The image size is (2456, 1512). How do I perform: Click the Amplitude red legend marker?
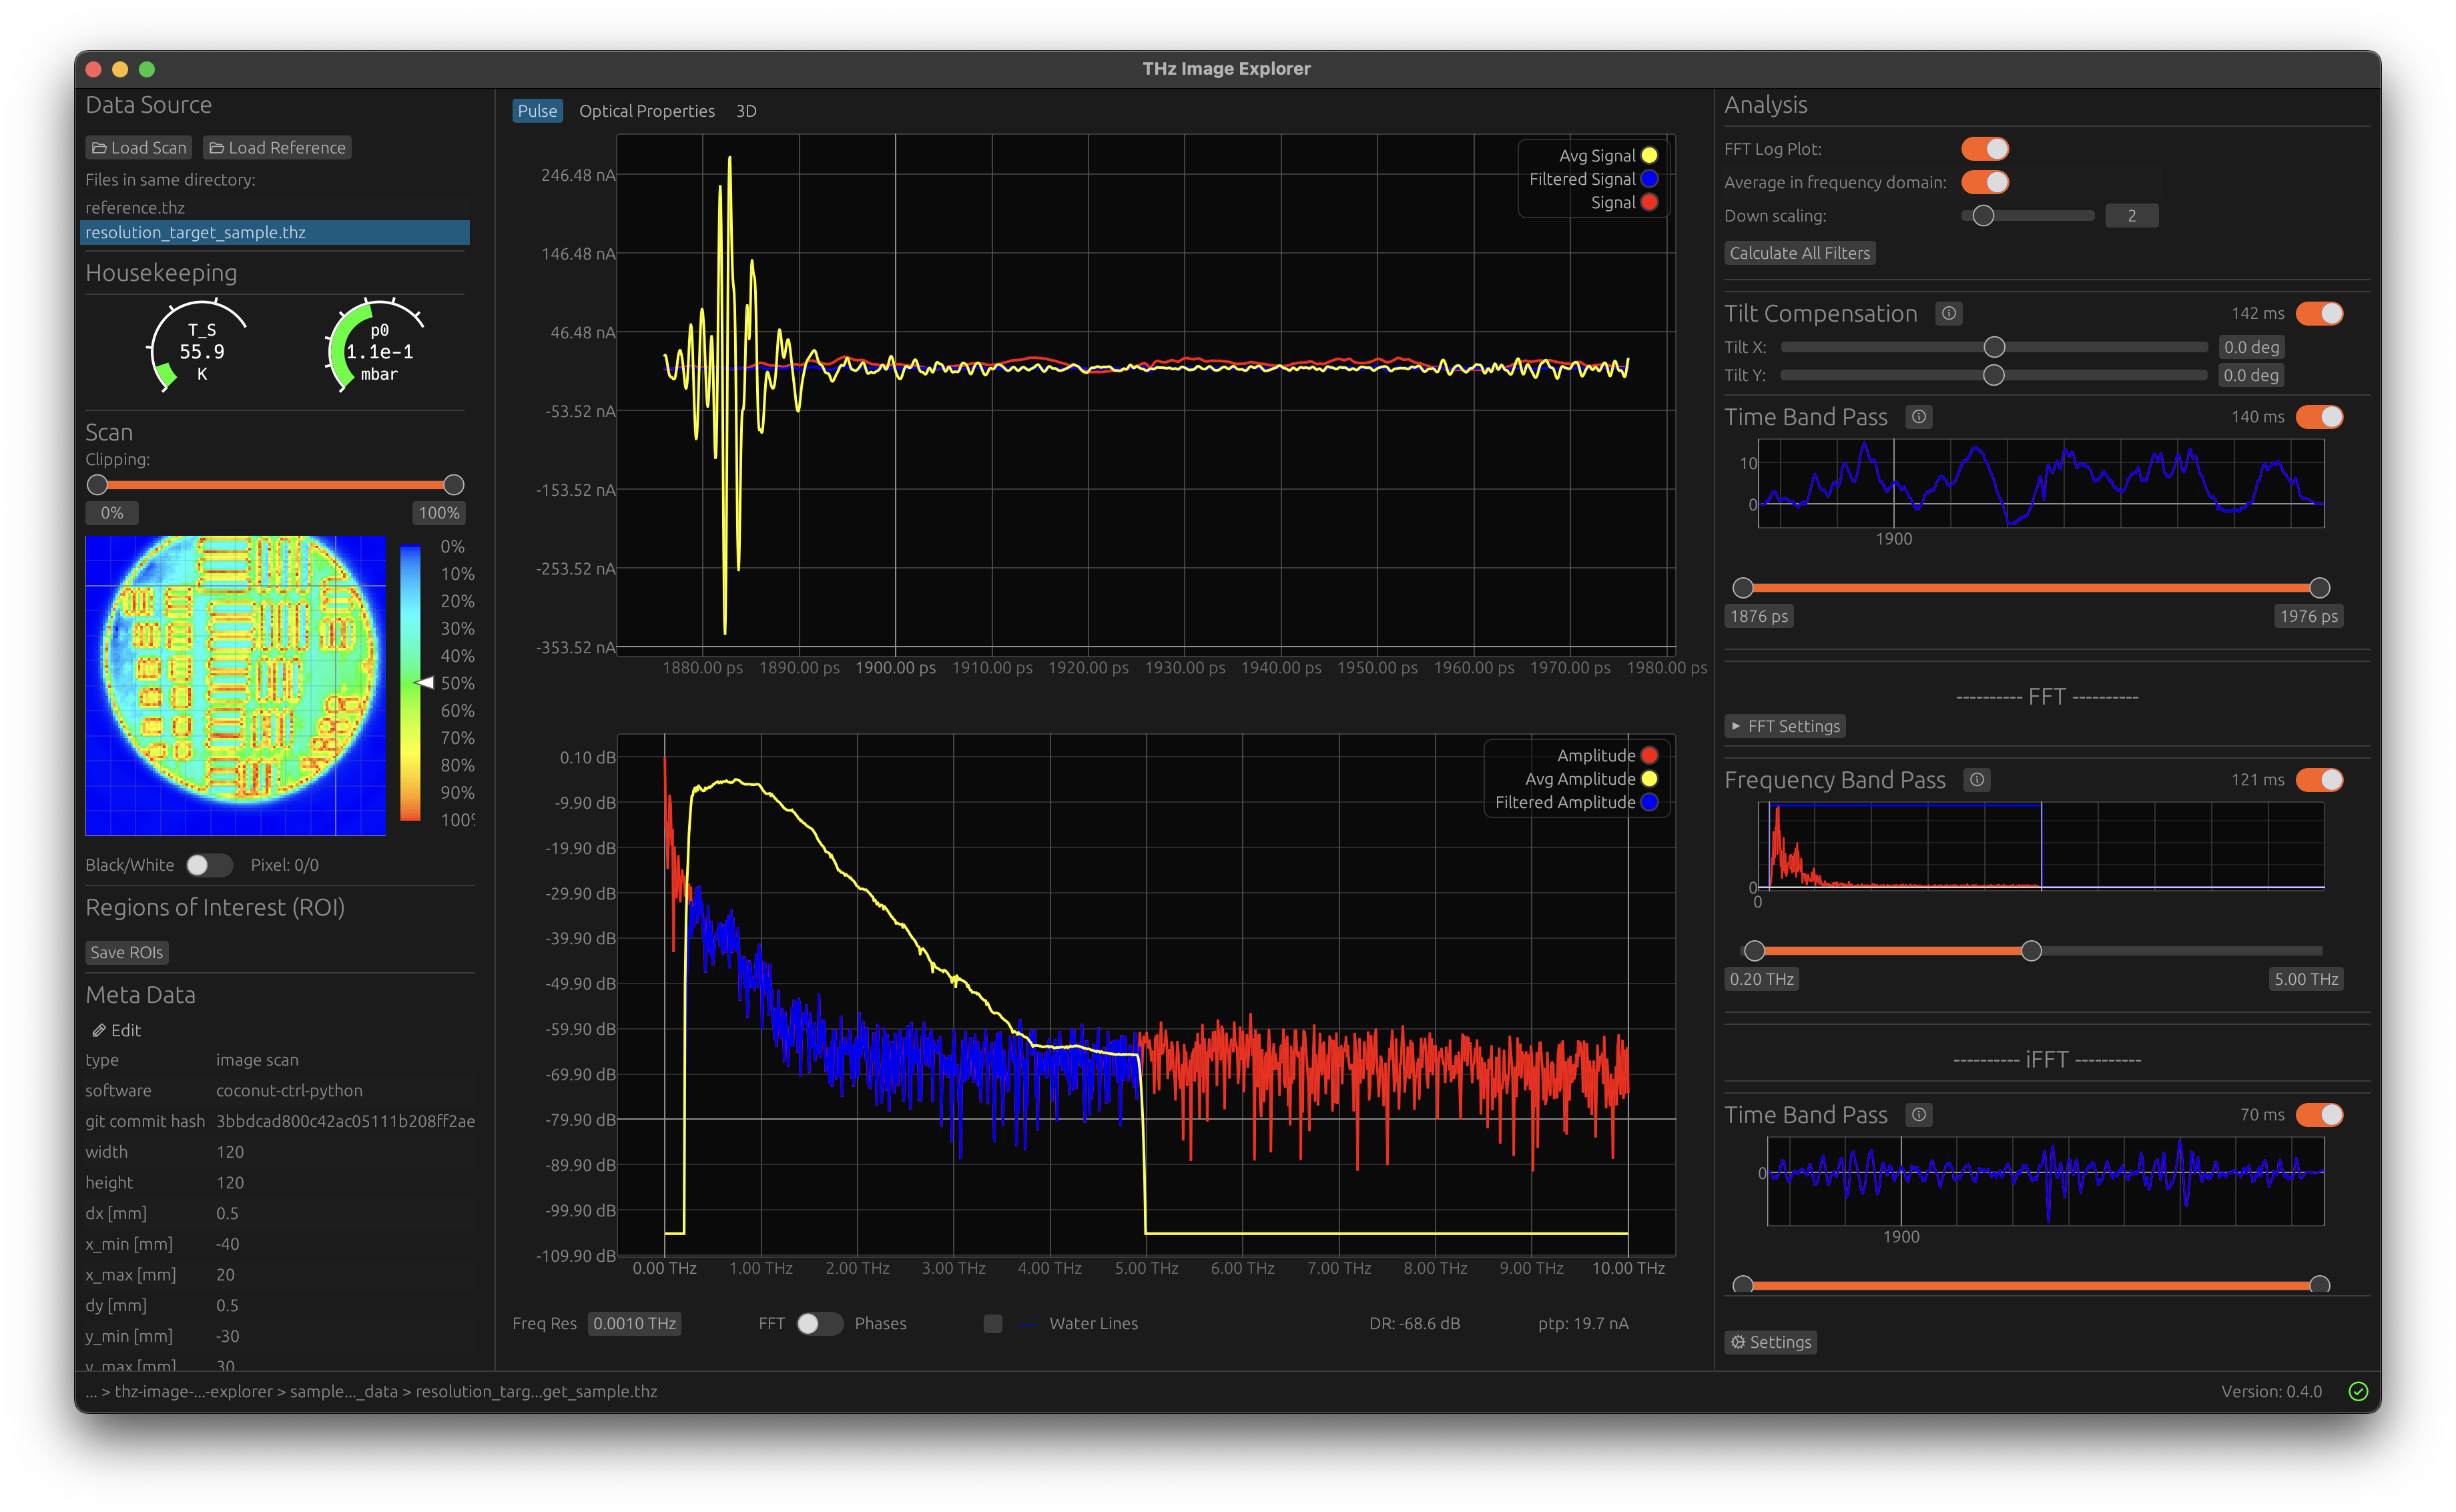coord(1649,756)
